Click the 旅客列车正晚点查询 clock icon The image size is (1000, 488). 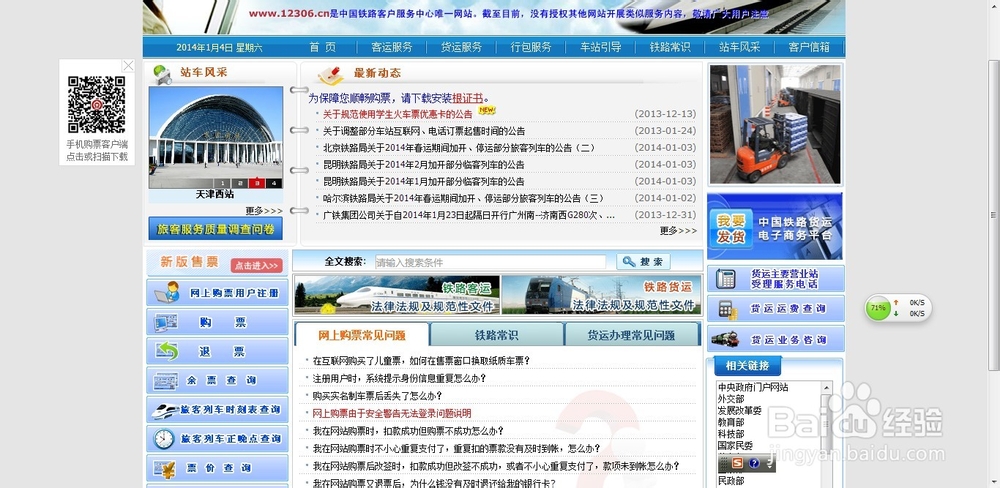pyautogui.click(x=164, y=439)
